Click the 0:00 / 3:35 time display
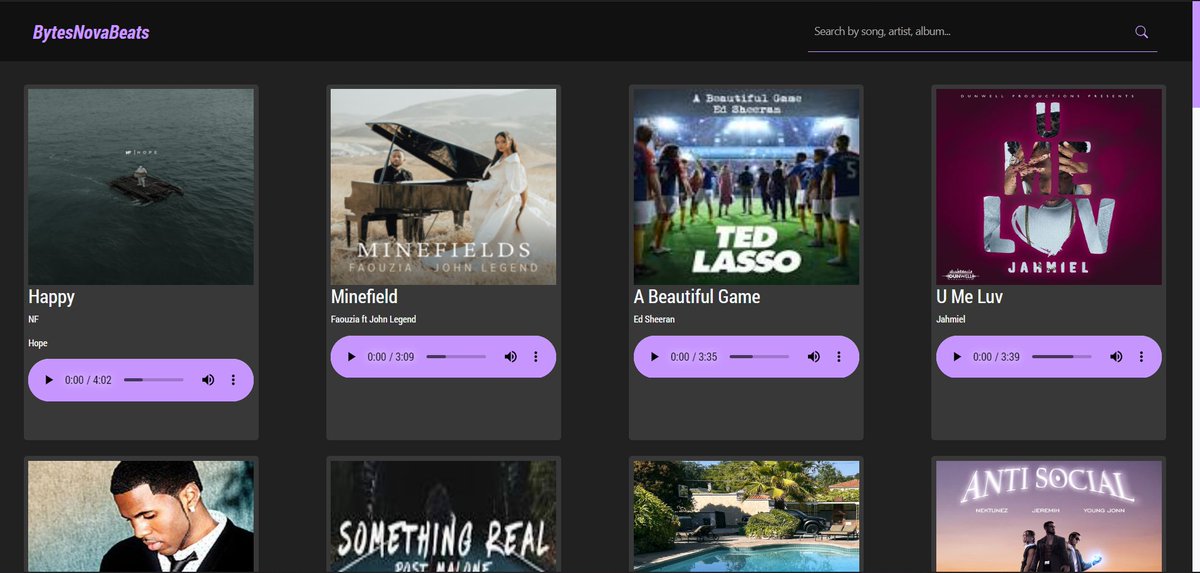Viewport: 1200px width, 573px height. coord(694,357)
